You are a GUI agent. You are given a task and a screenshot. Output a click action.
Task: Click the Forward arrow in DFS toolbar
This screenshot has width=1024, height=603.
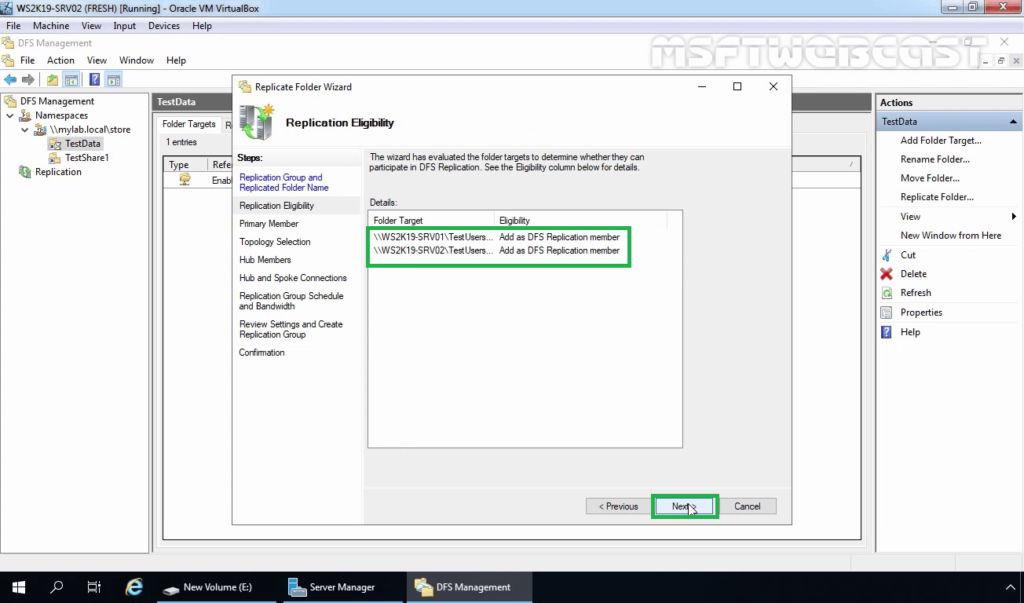tap(28, 80)
